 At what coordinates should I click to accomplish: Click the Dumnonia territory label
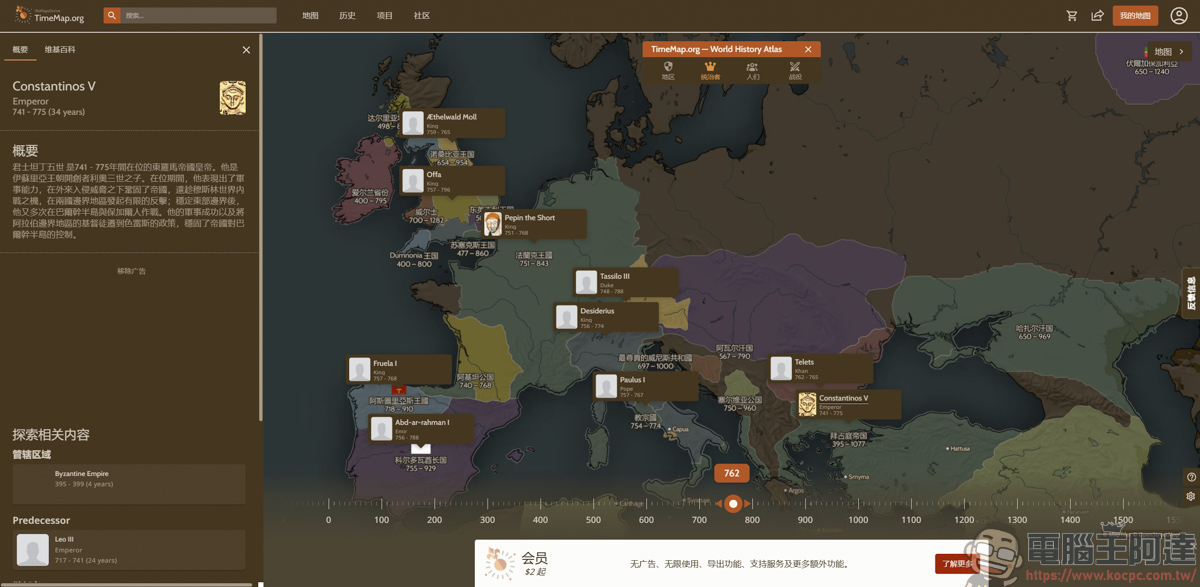coord(414,260)
